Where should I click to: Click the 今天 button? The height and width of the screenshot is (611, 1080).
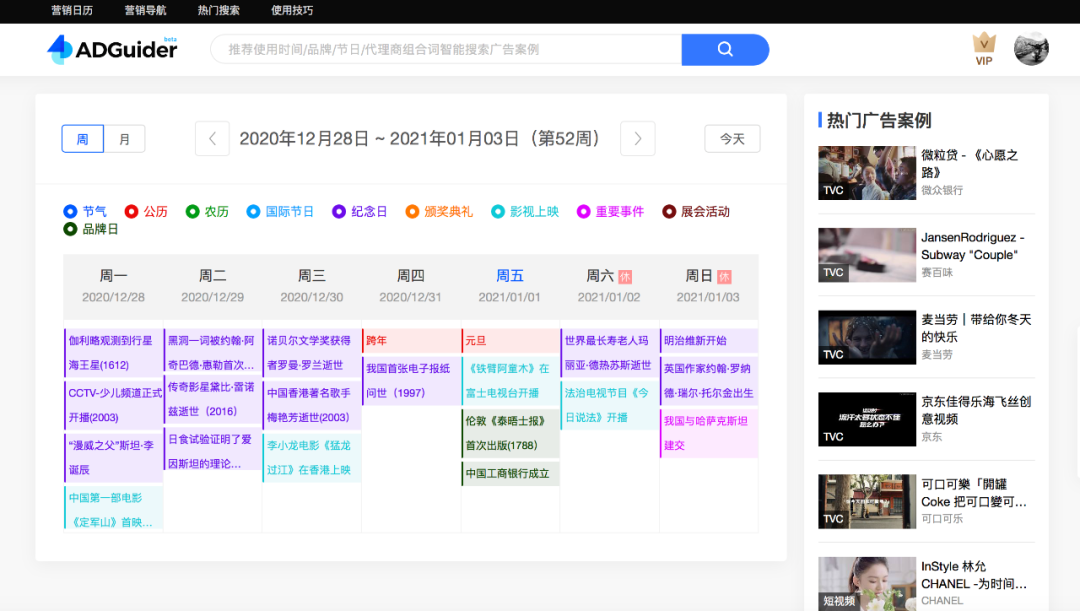click(732, 138)
